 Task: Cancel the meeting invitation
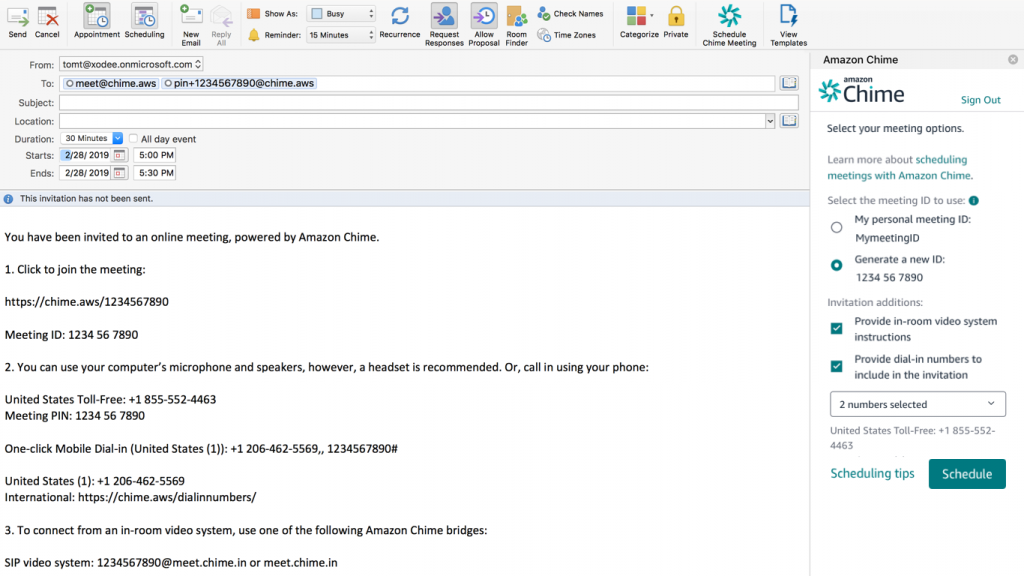click(x=47, y=22)
